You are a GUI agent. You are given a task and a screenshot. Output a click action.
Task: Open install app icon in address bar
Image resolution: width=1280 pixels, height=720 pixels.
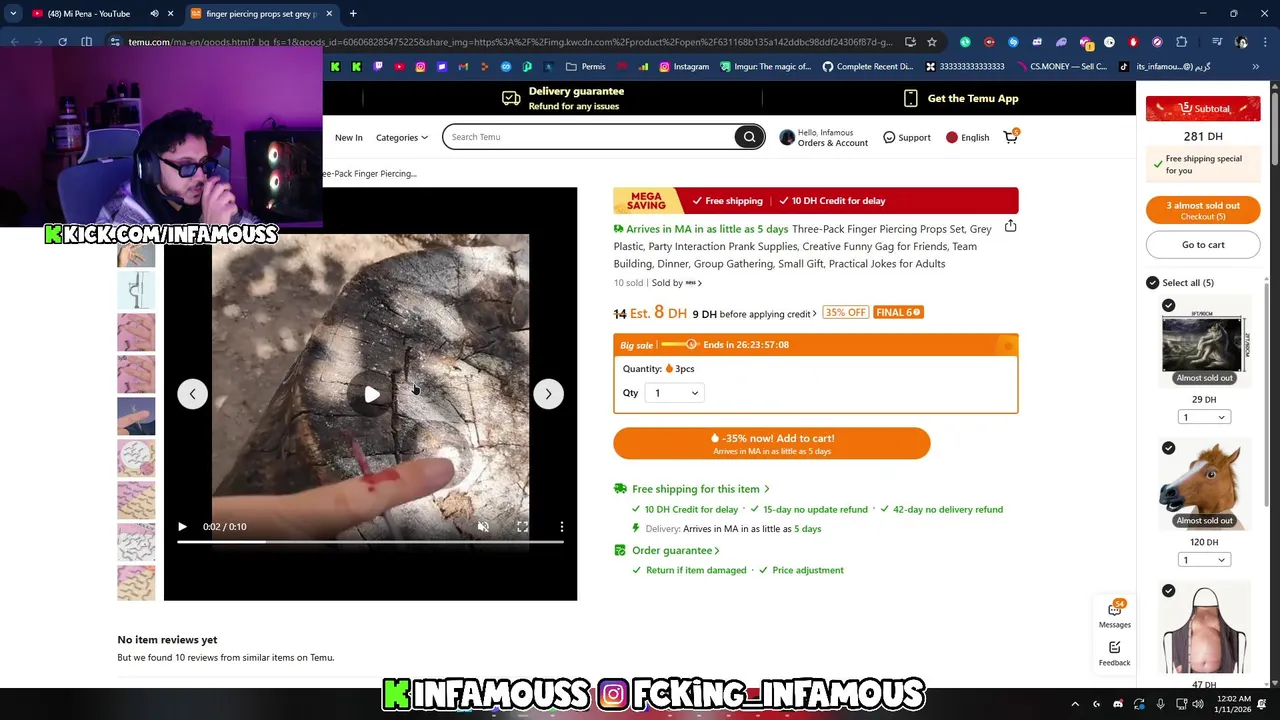910,42
